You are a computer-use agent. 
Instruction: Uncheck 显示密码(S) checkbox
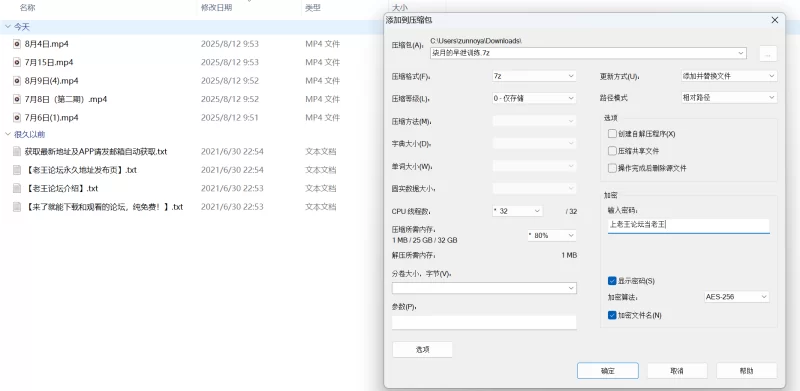tap(612, 281)
